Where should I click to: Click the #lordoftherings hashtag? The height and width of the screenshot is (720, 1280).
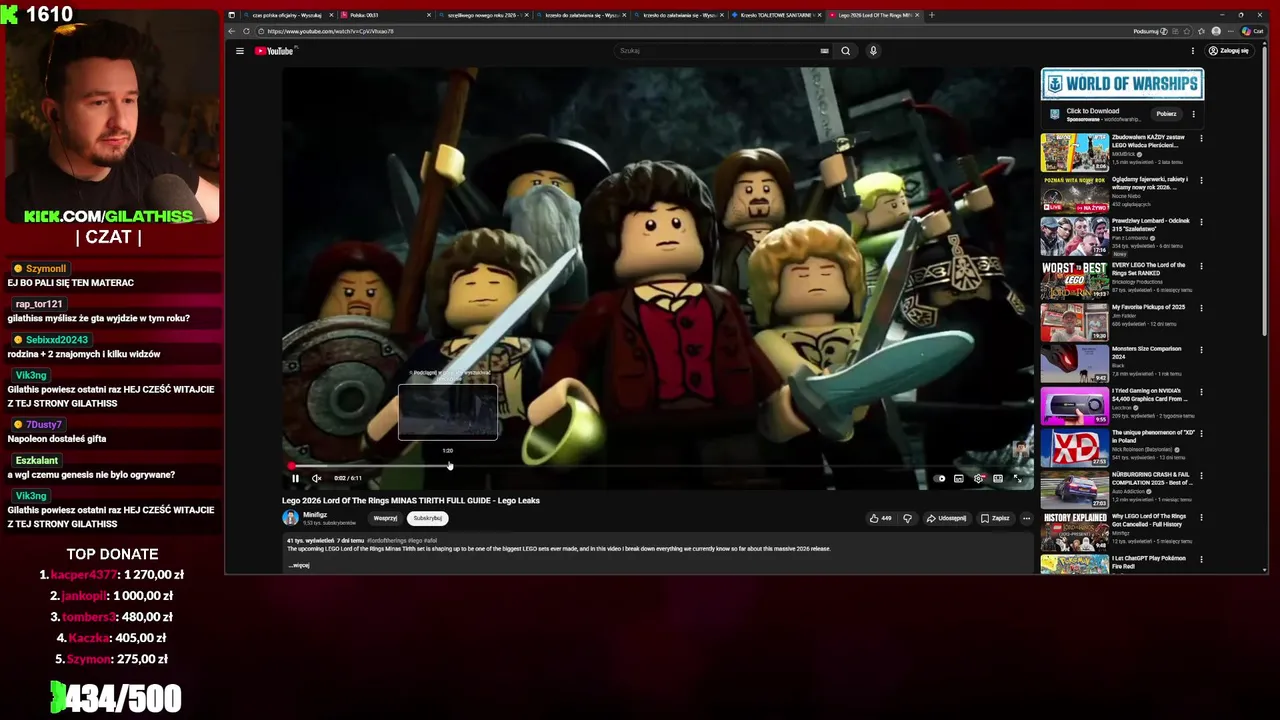[386, 540]
